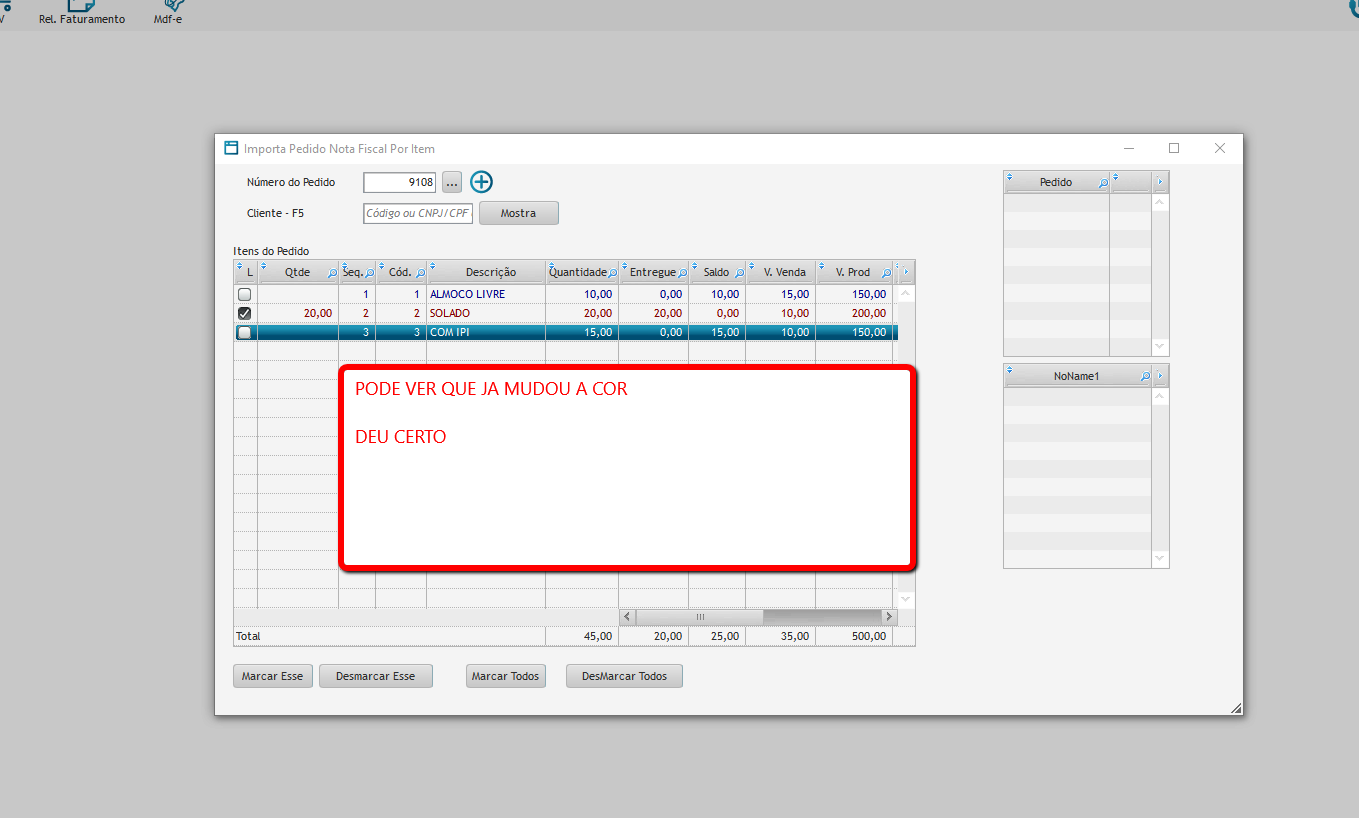
Task: Select the COM IPI row in the grid
Action: (485, 331)
